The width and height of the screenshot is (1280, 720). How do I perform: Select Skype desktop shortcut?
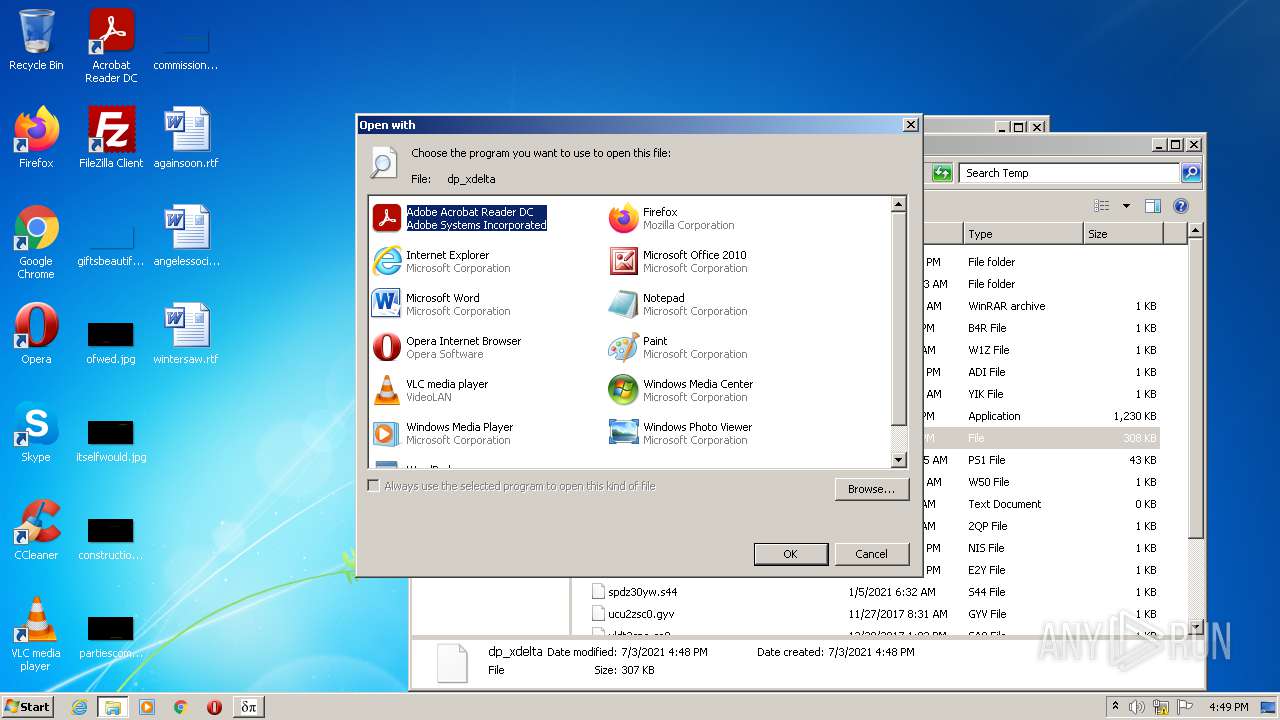pyautogui.click(x=36, y=432)
